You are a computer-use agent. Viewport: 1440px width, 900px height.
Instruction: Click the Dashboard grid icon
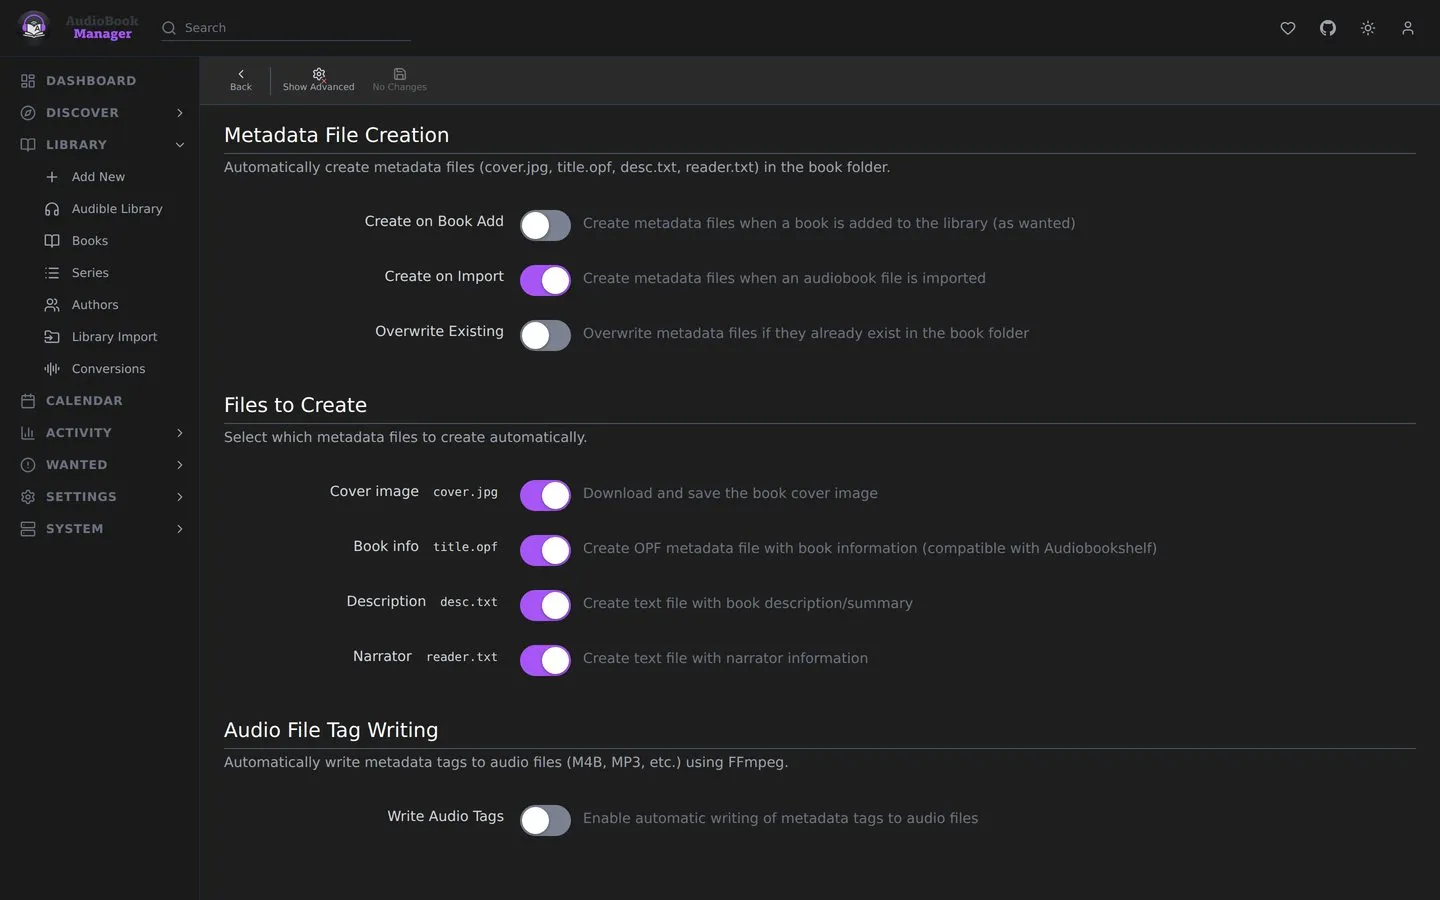coord(28,81)
